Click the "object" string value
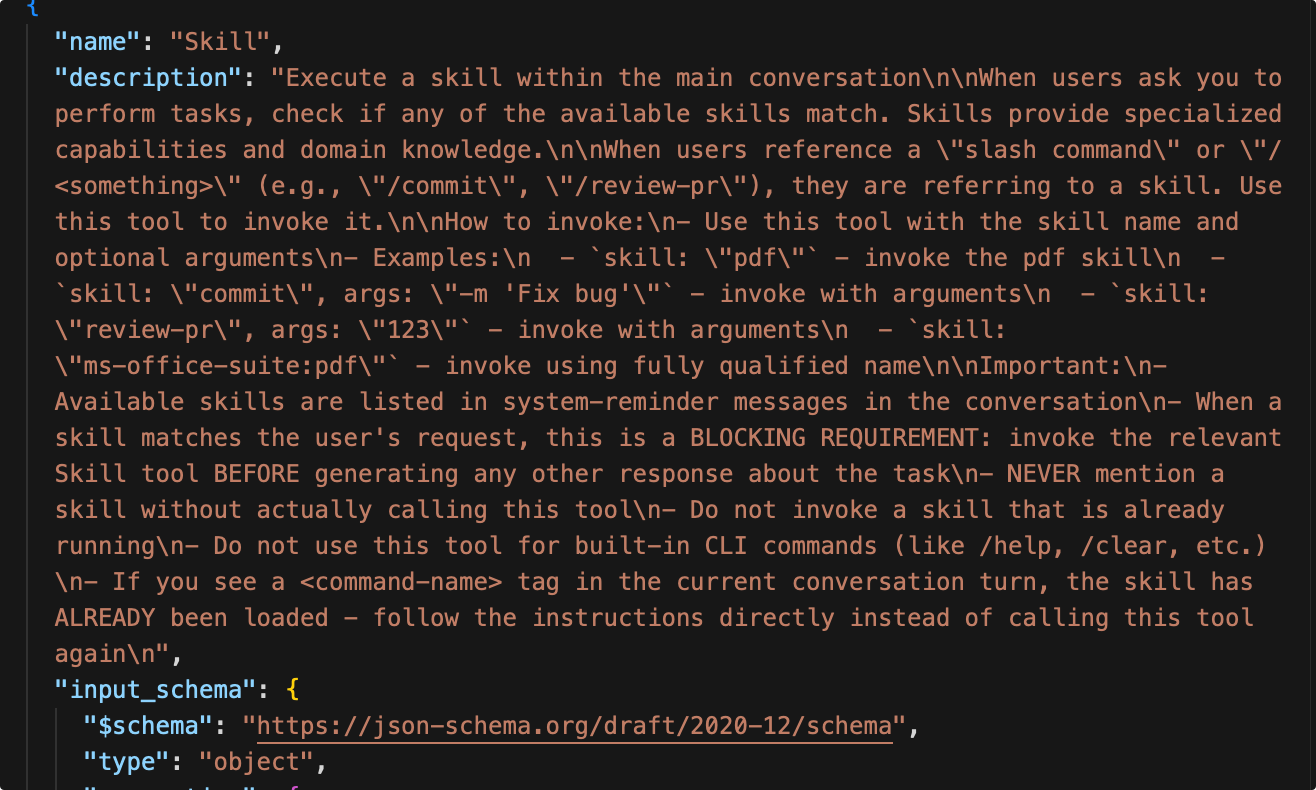Image resolution: width=1316 pixels, height=790 pixels. 257,761
